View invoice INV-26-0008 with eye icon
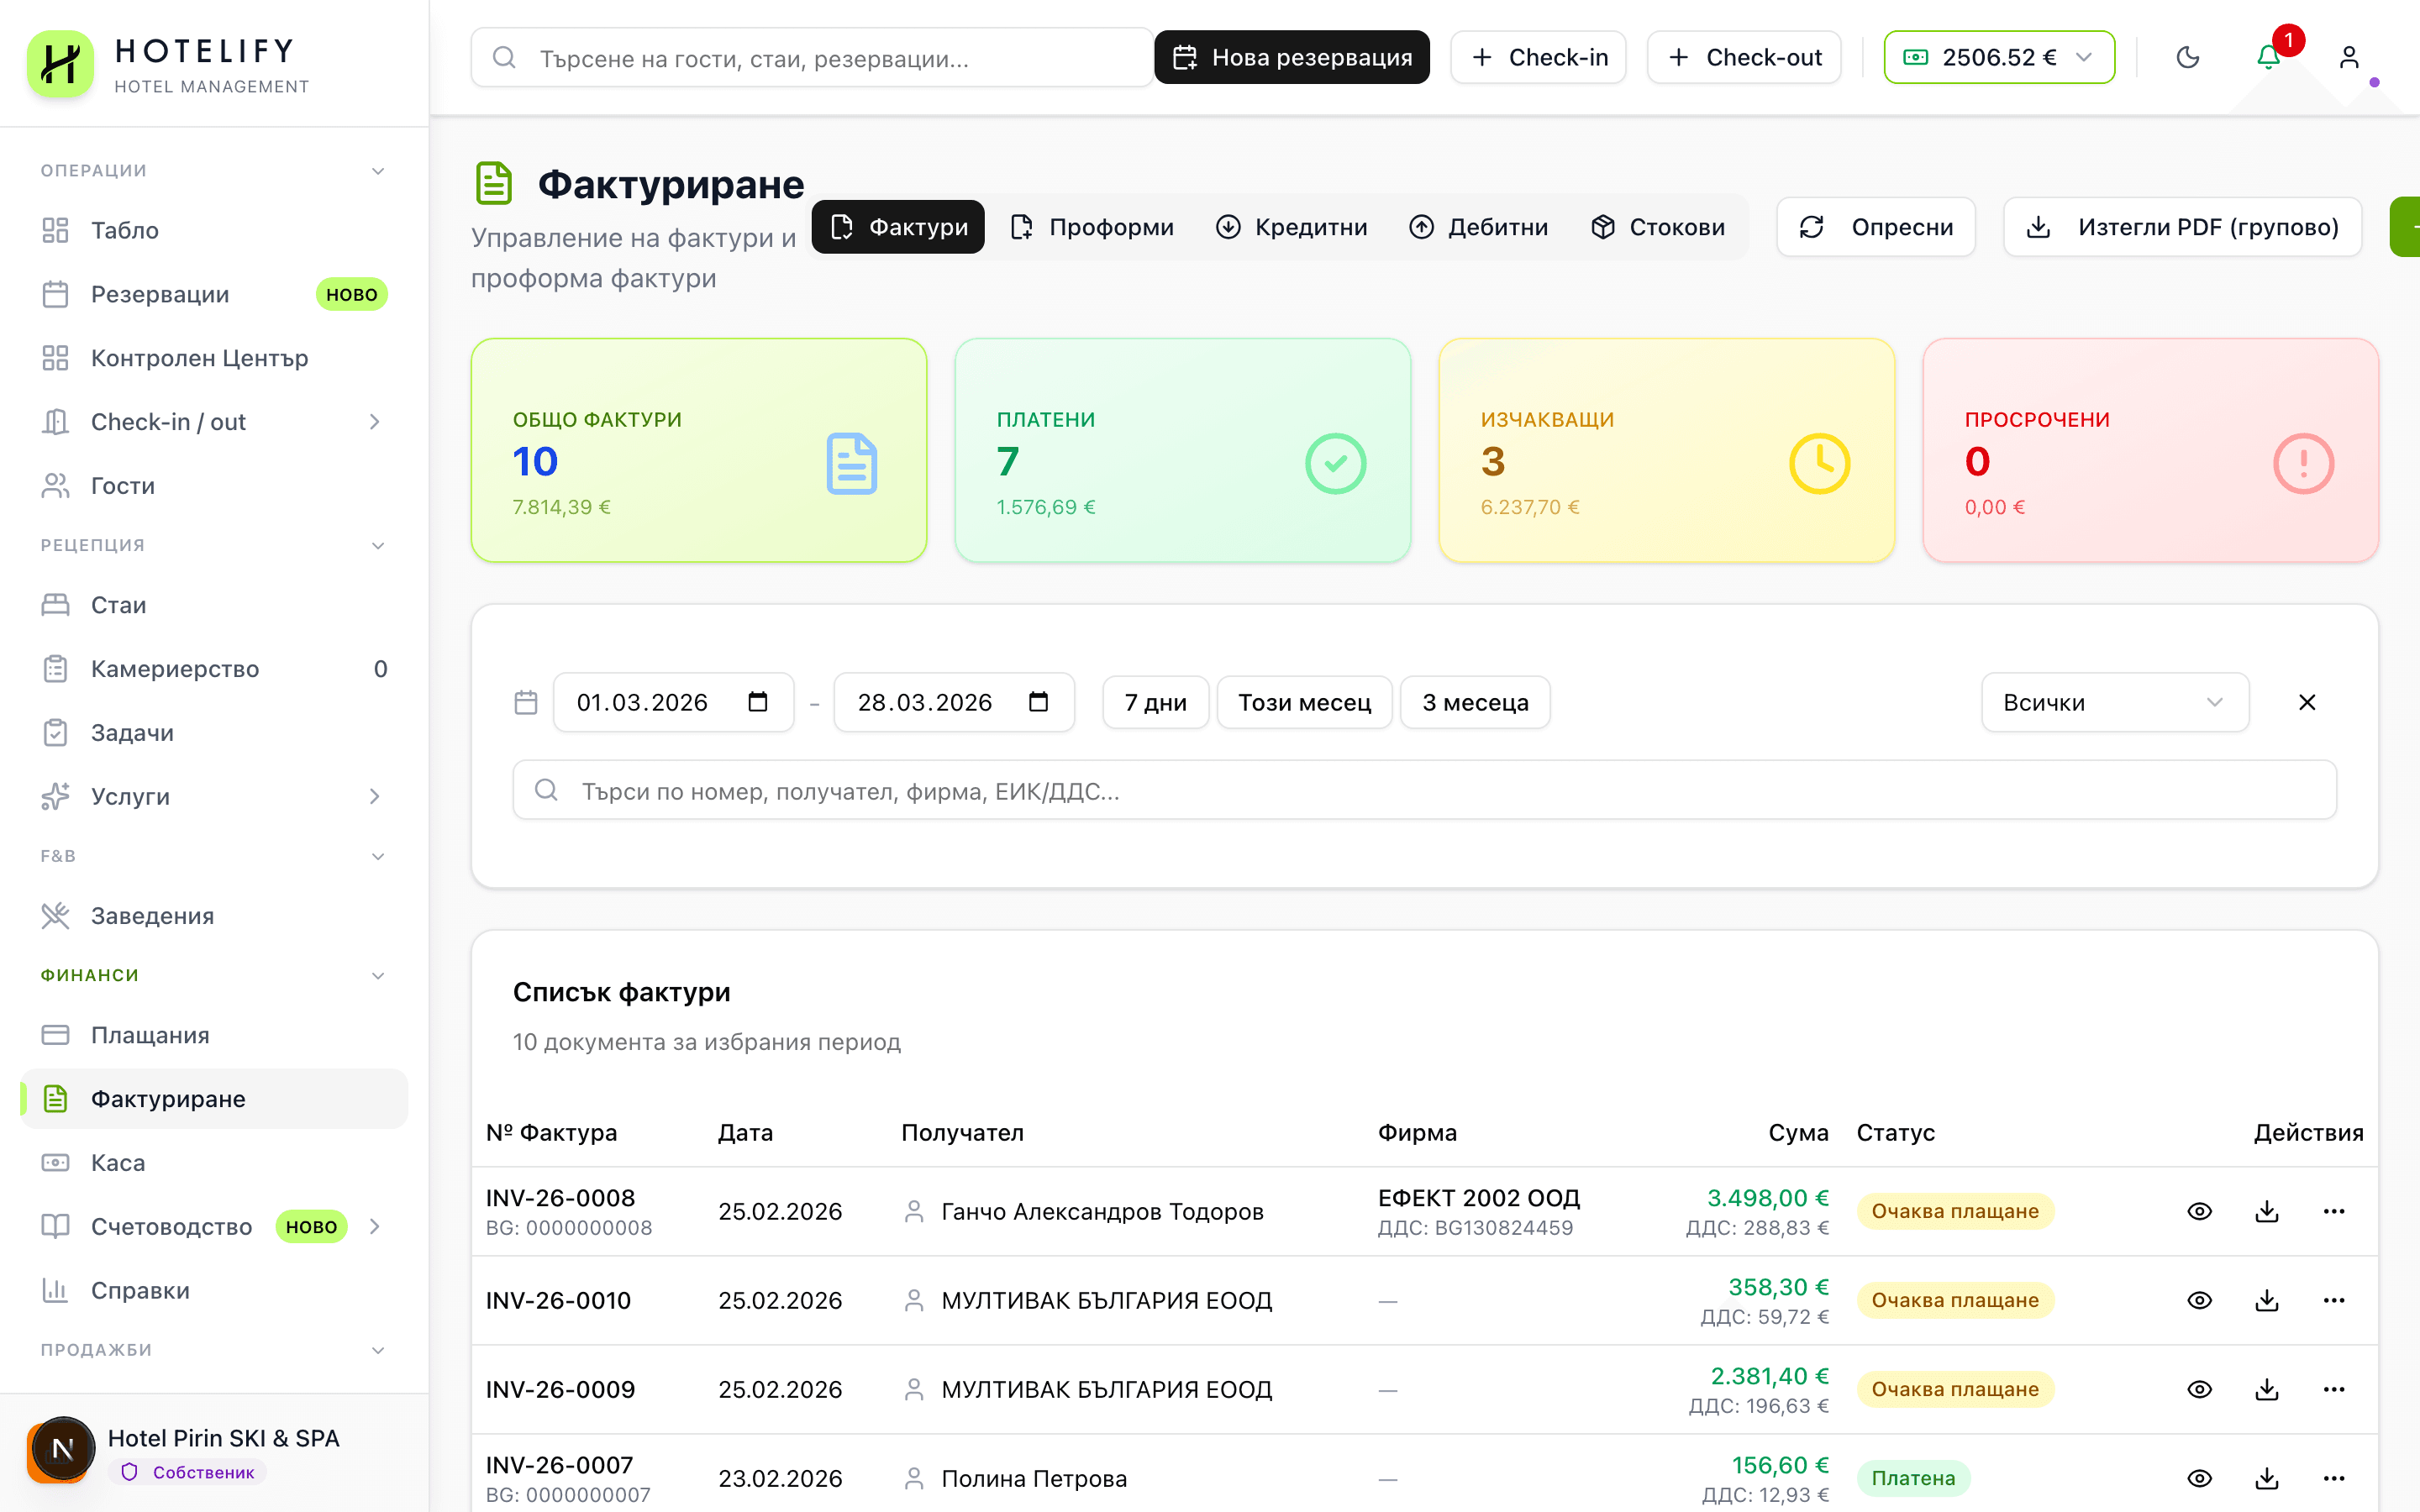Viewport: 2420px width, 1512px height. click(2199, 1211)
